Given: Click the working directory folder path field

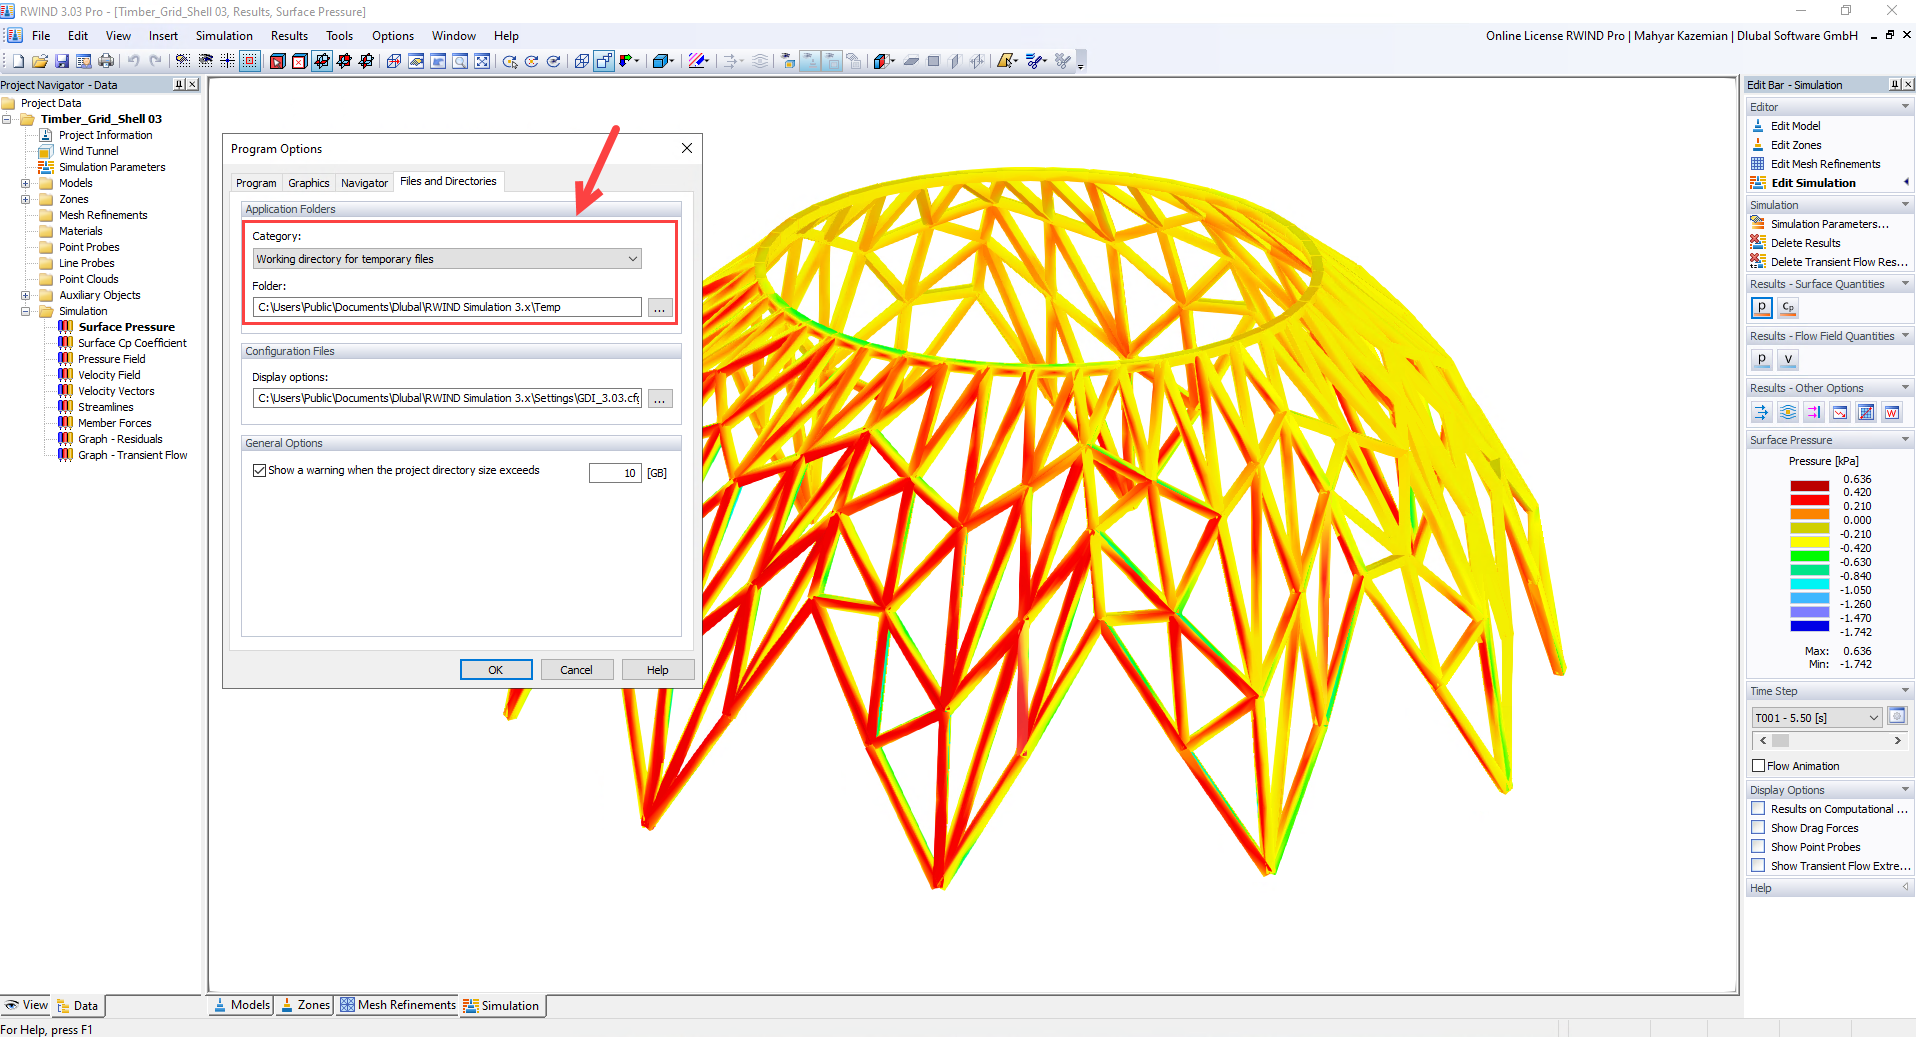Looking at the screenshot, I should 446,307.
